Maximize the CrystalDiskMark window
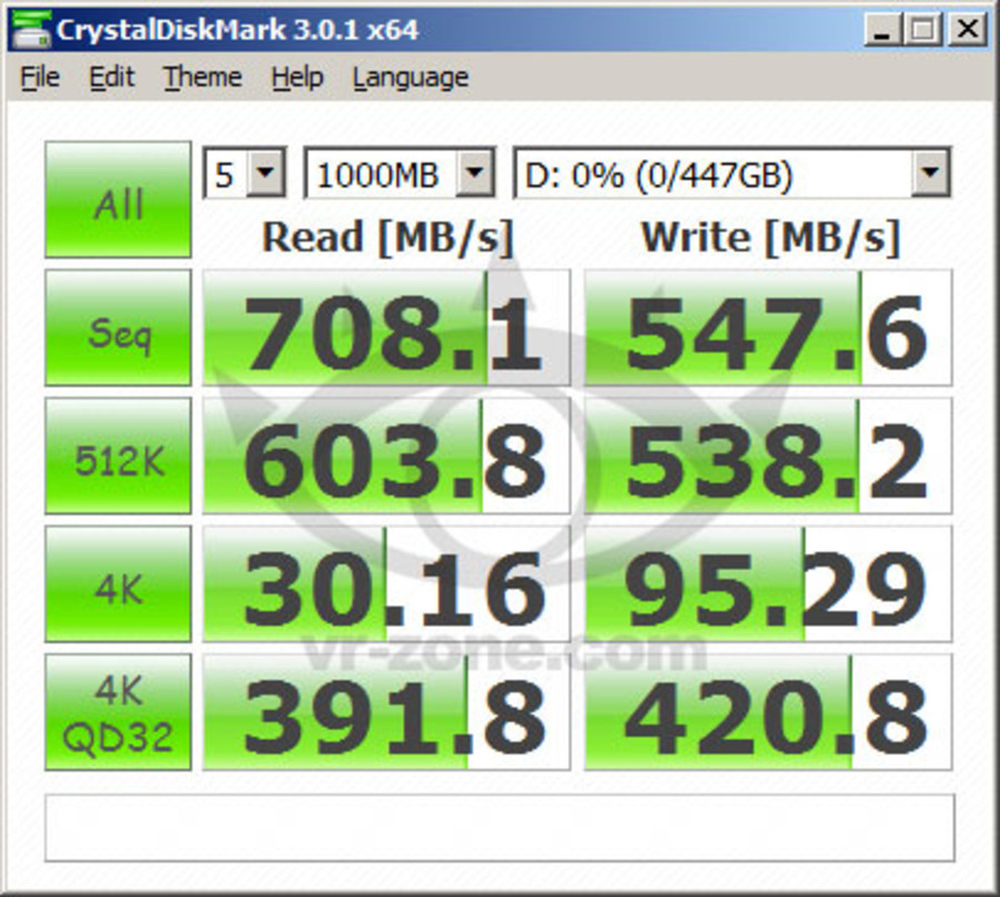Image resolution: width=1000 pixels, height=897 pixels. (921, 29)
